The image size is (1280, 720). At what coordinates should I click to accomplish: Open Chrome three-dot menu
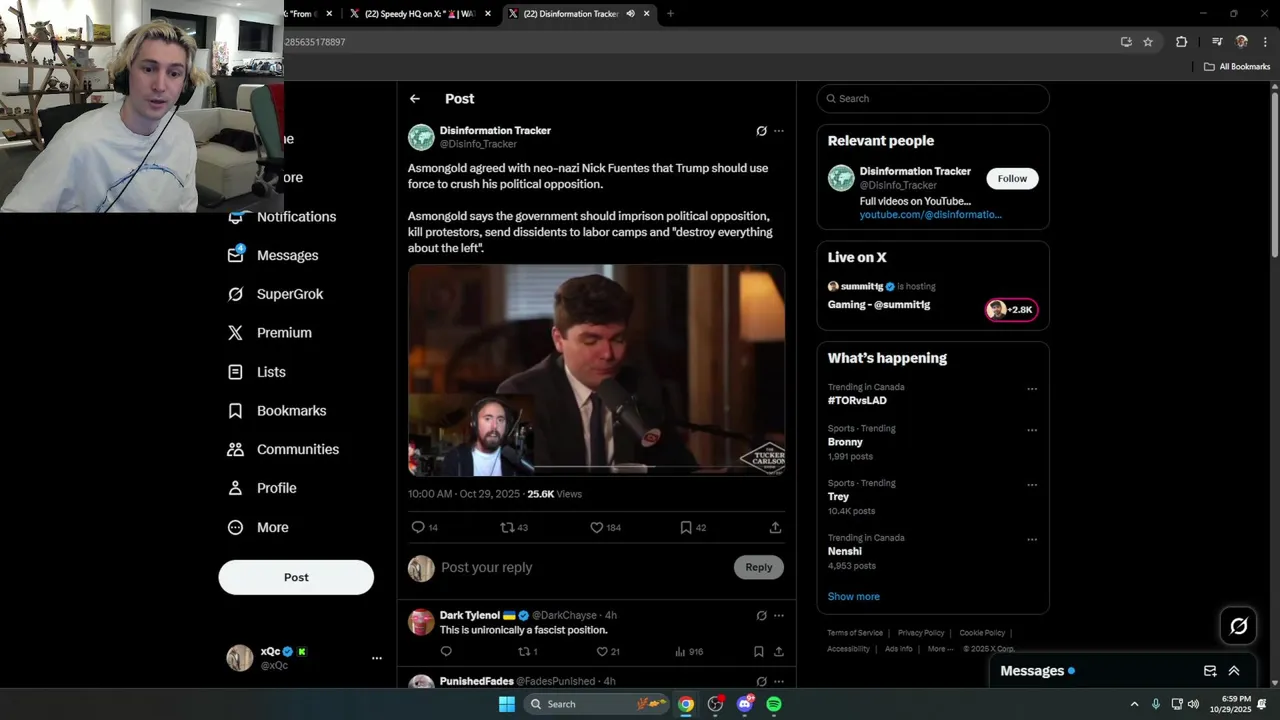1266,42
